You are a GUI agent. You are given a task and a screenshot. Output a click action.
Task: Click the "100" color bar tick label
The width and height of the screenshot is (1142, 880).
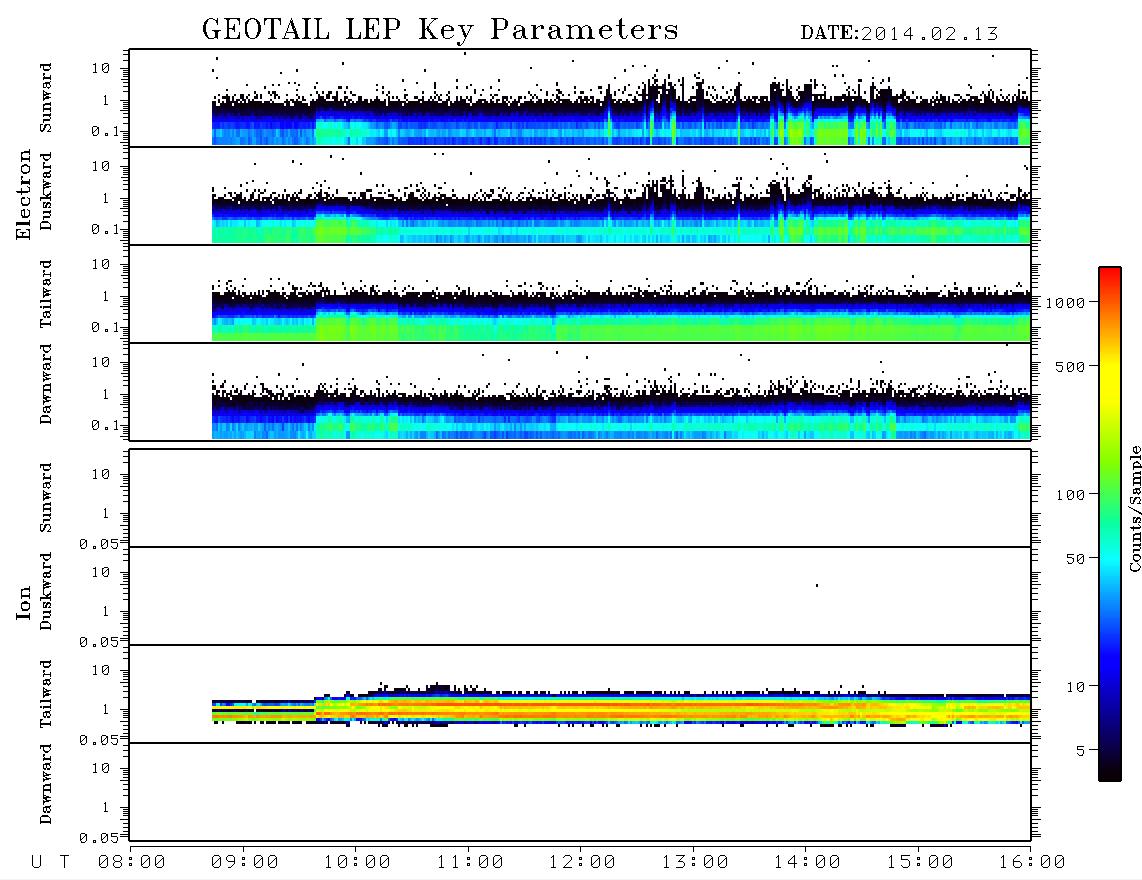click(1071, 495)
